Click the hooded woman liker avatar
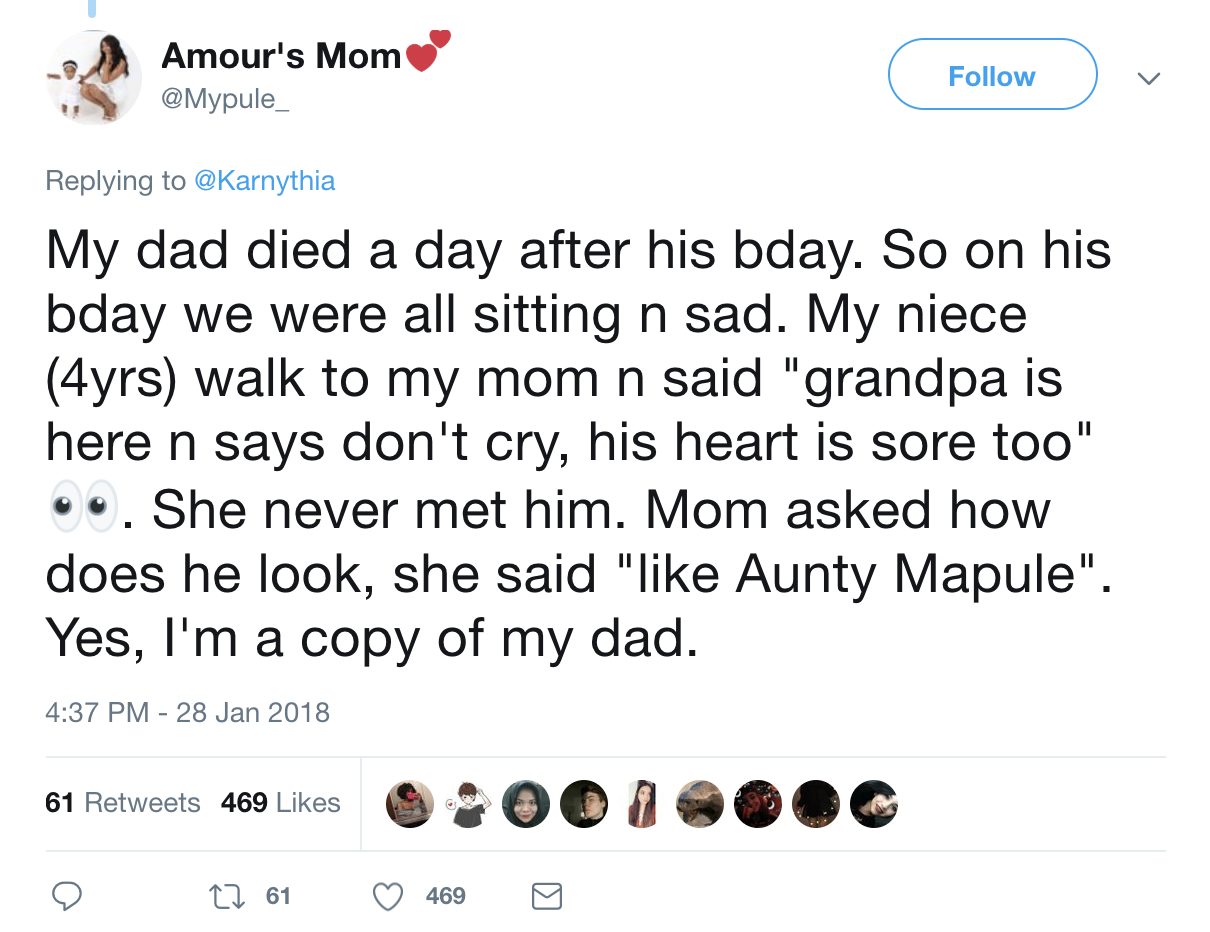1210x932 pixels. 525,804
